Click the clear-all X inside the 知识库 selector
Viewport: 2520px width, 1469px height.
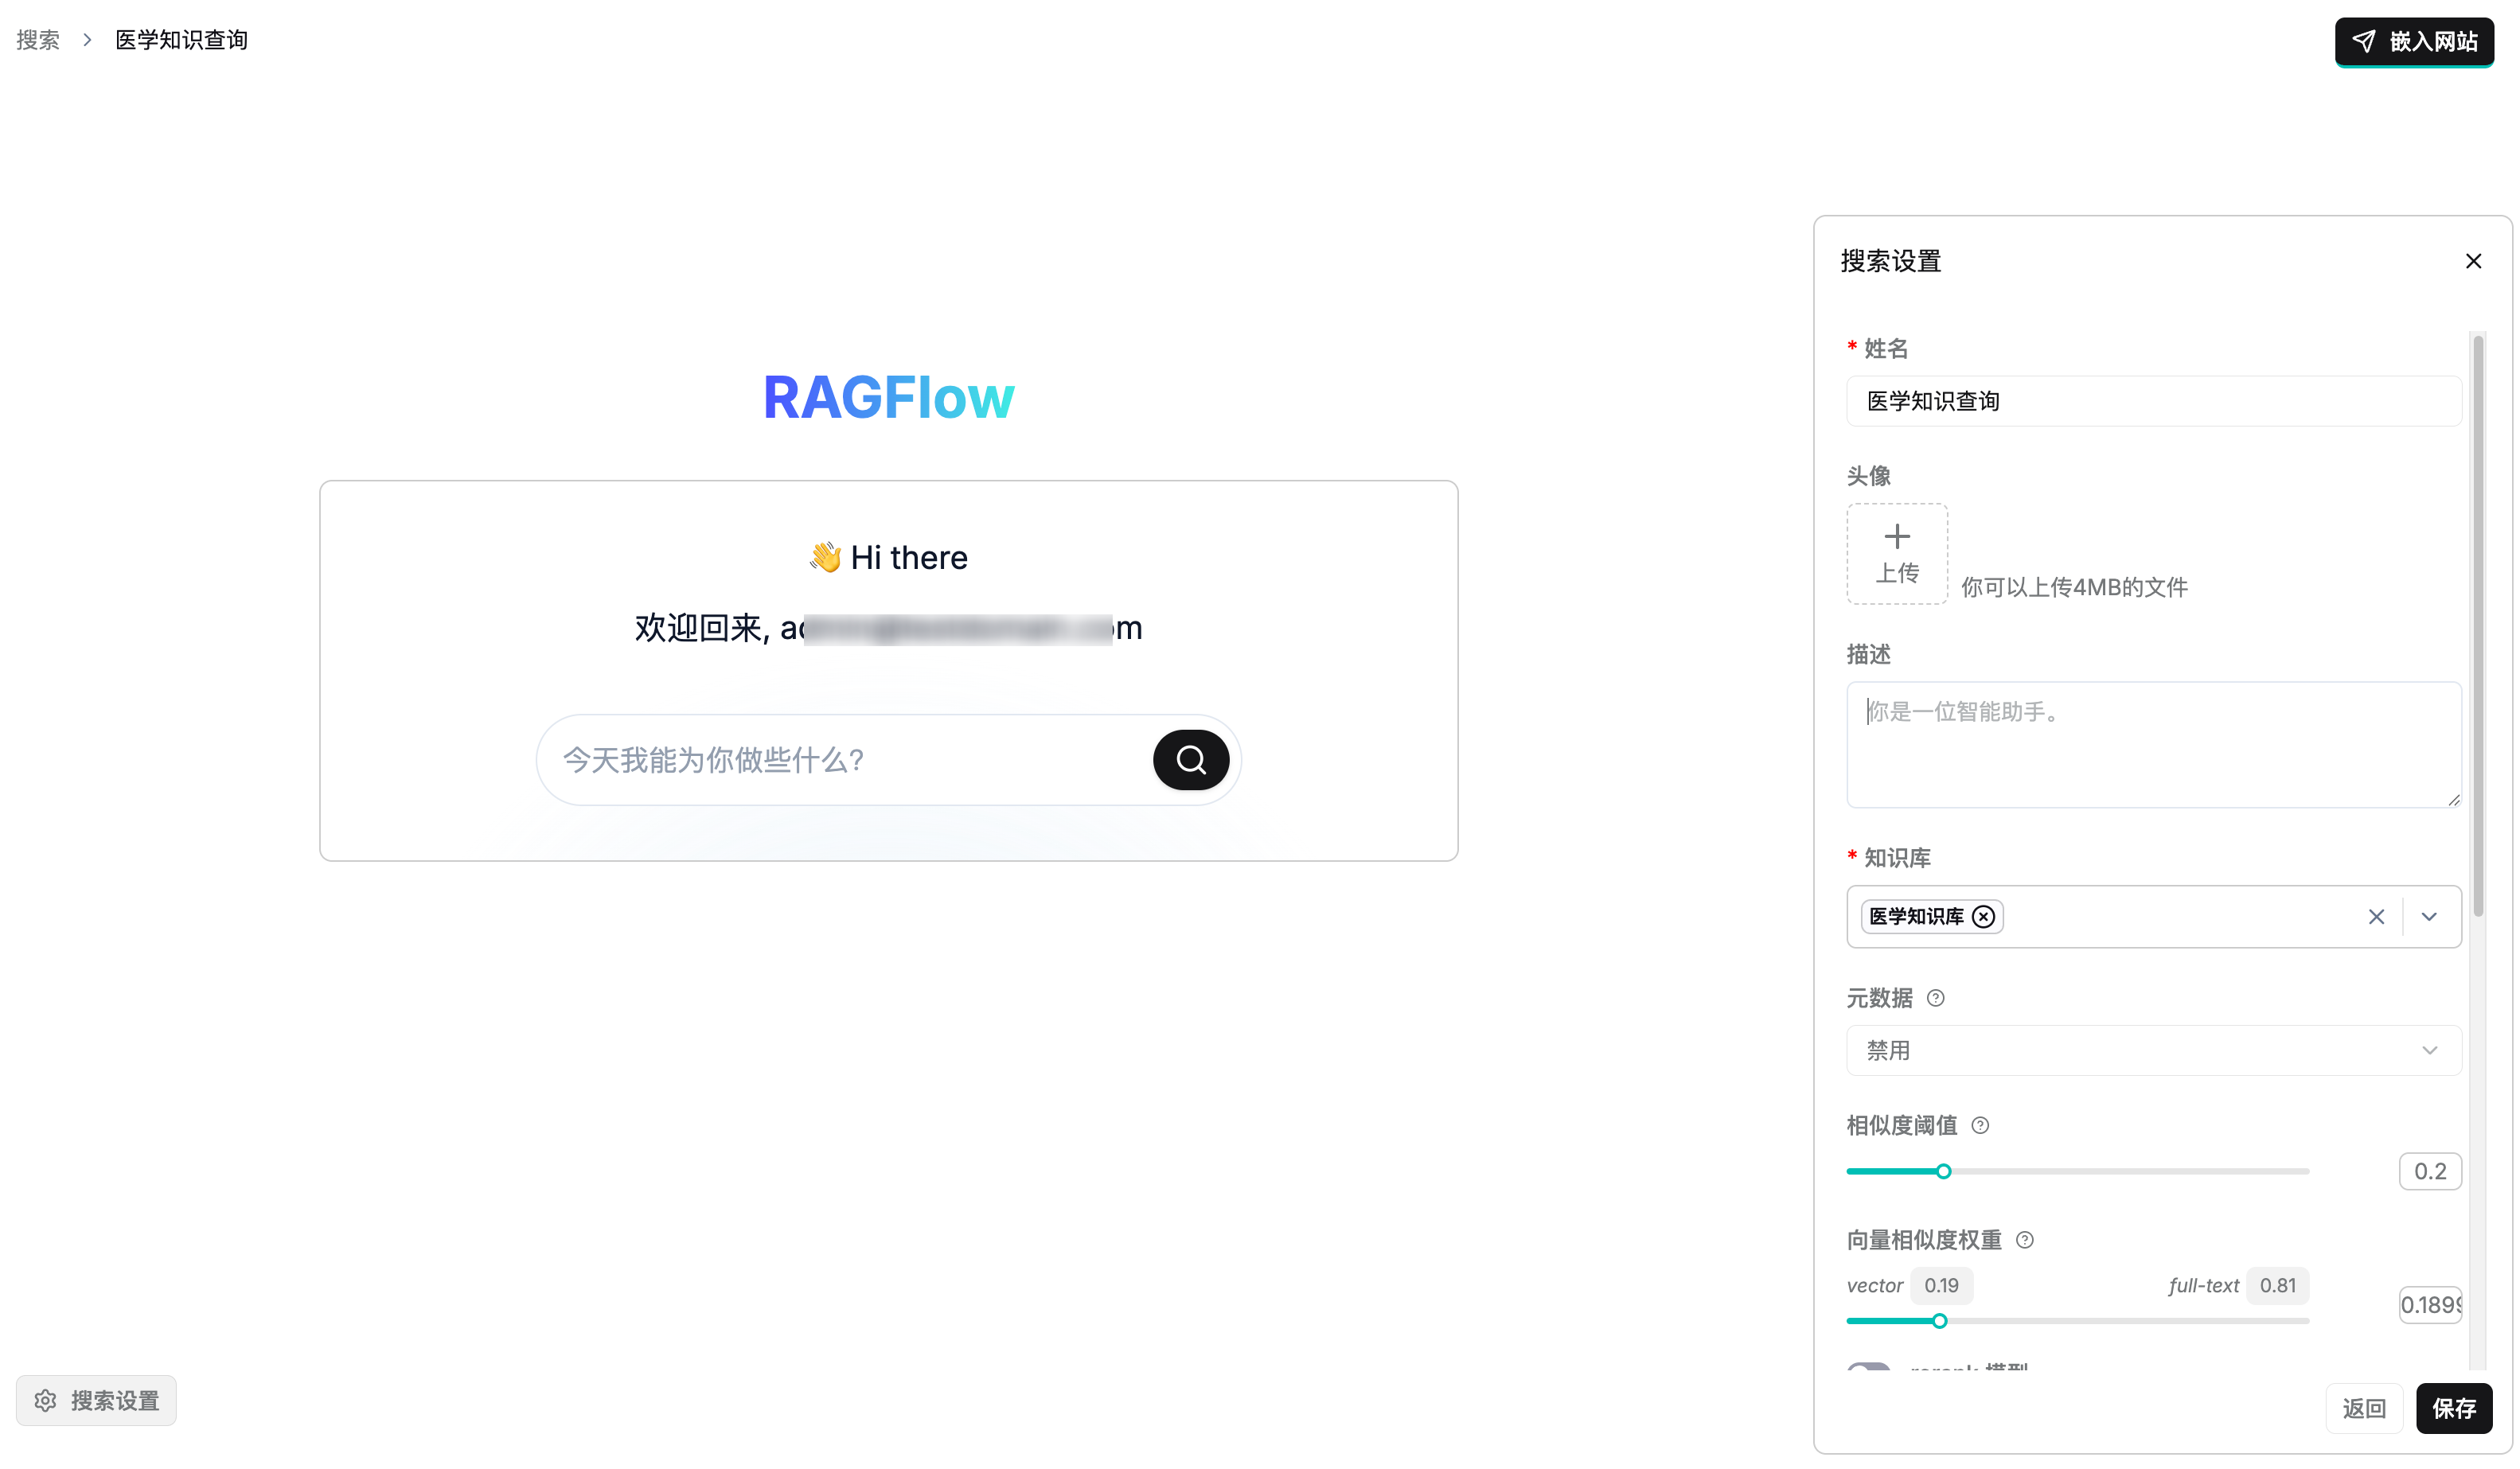[2377, 916]
